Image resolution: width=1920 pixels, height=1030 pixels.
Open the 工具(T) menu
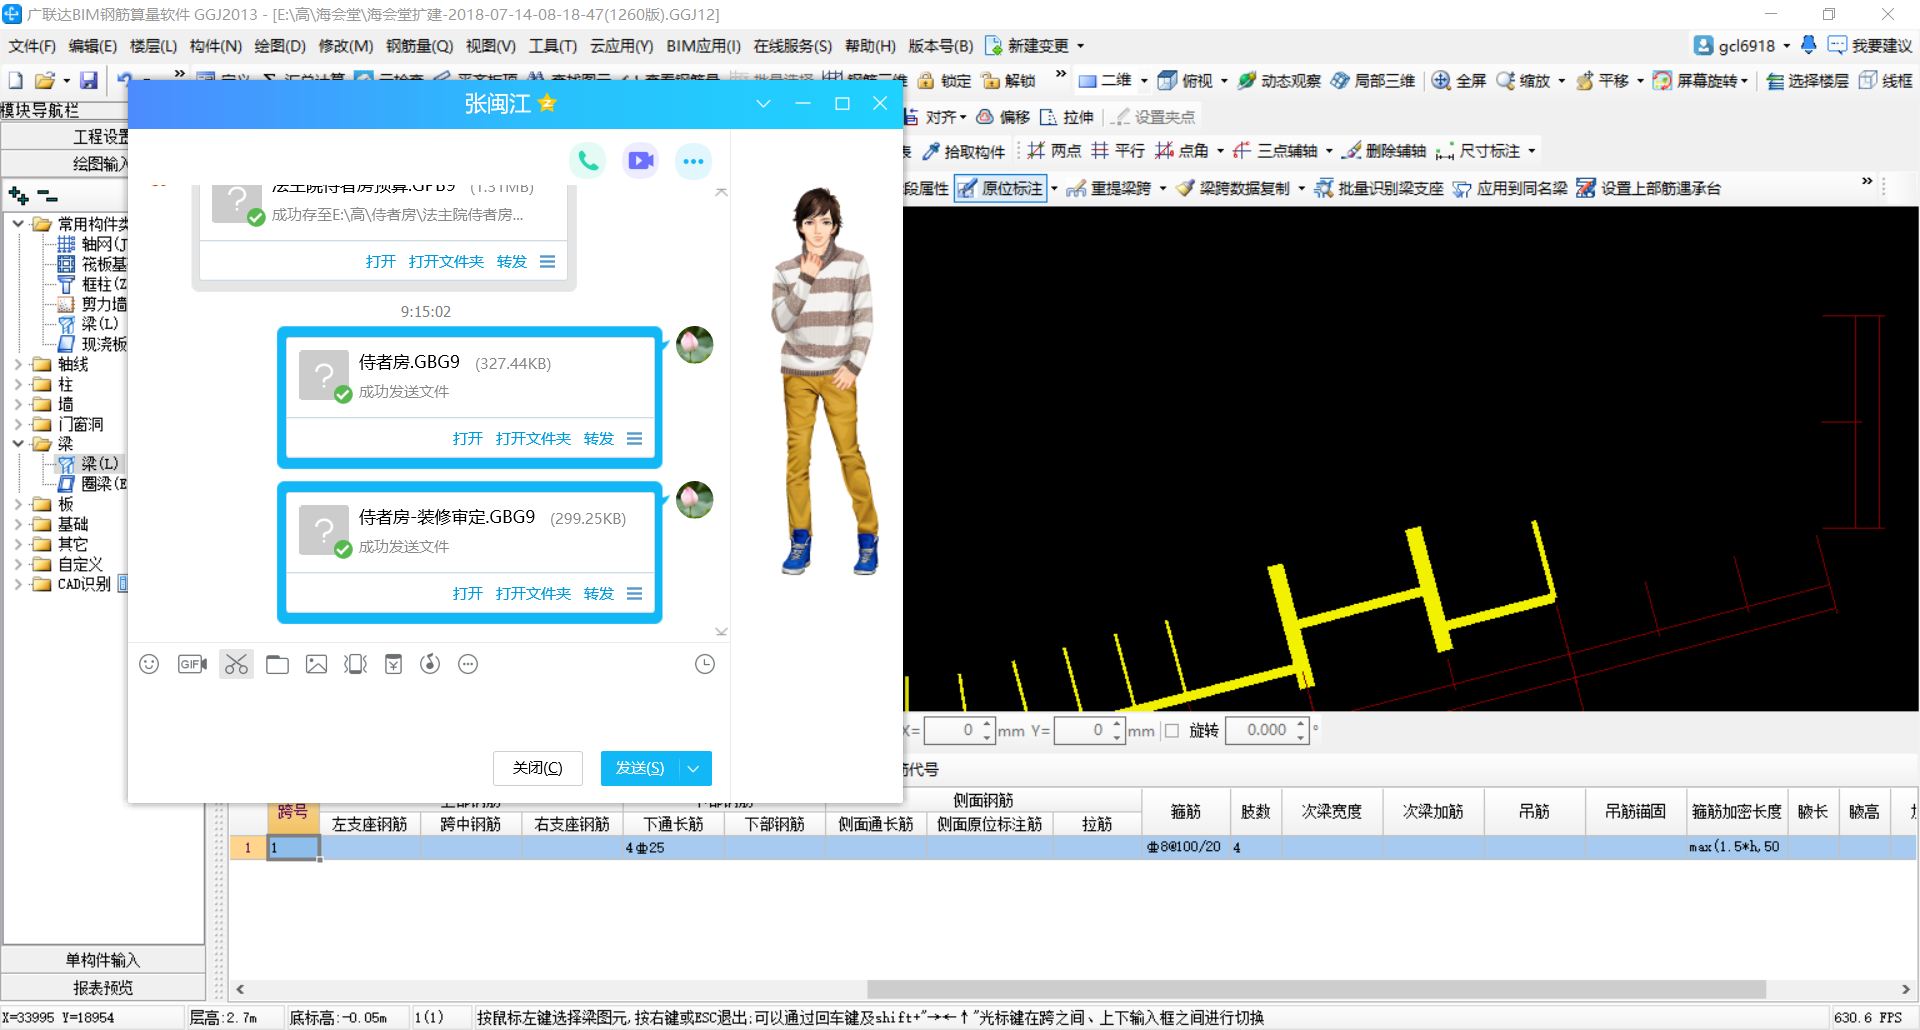point(553,46)
